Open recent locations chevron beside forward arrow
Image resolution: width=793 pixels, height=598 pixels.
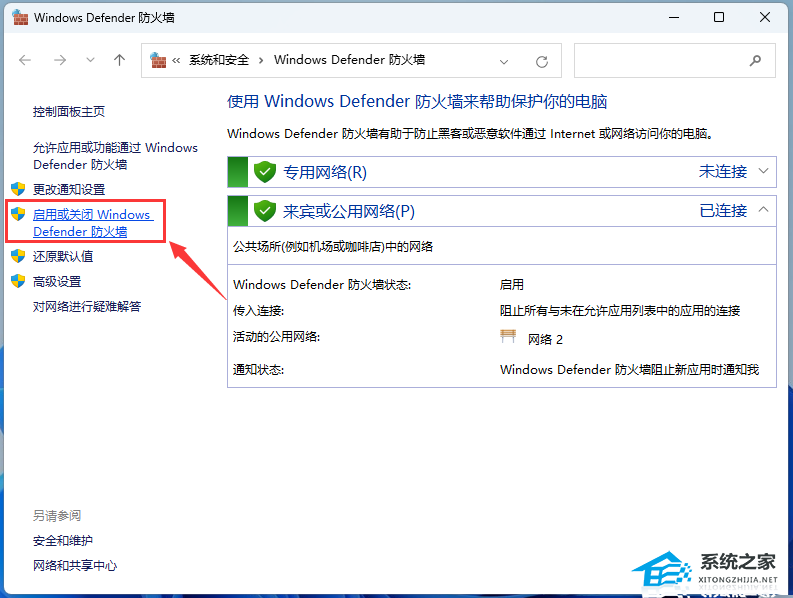(x=90, y=60)
